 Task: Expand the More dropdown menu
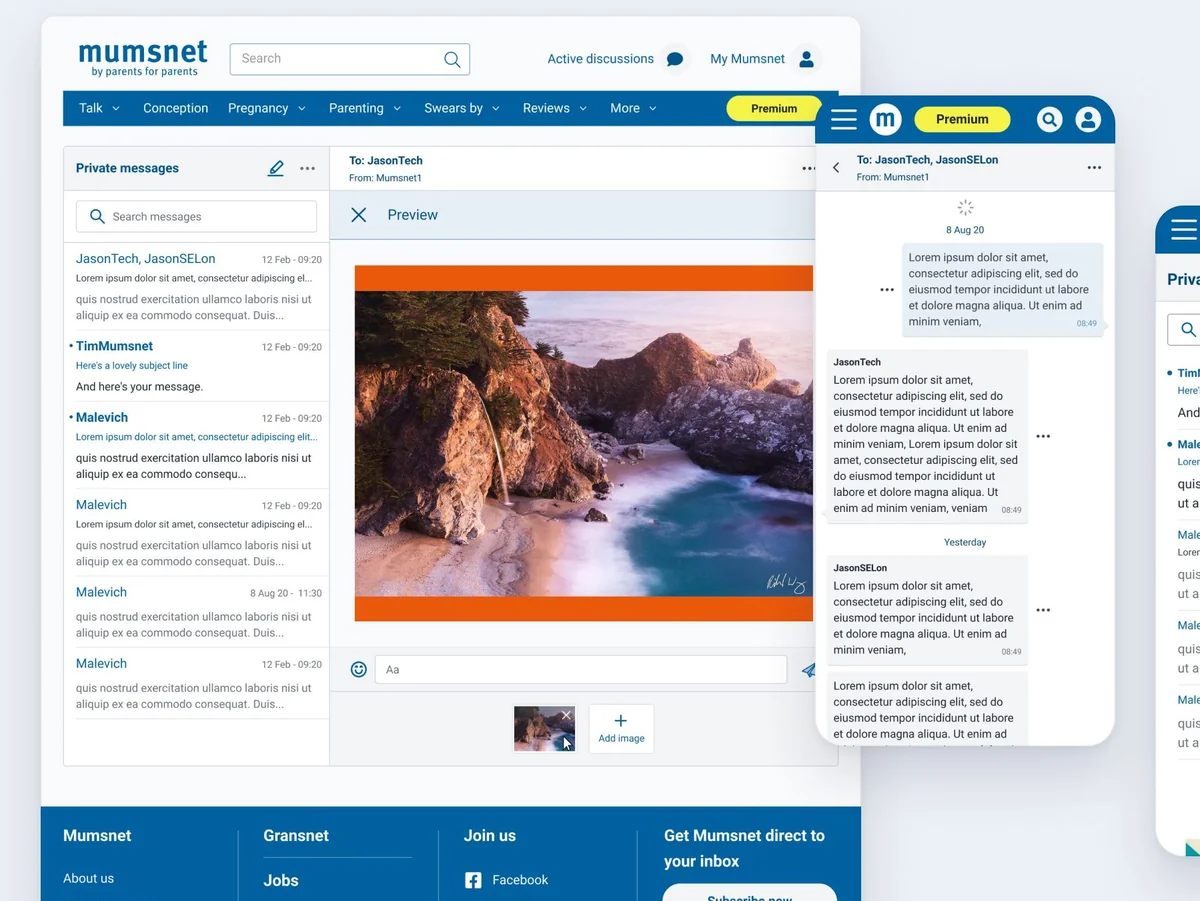pos(633,108)
